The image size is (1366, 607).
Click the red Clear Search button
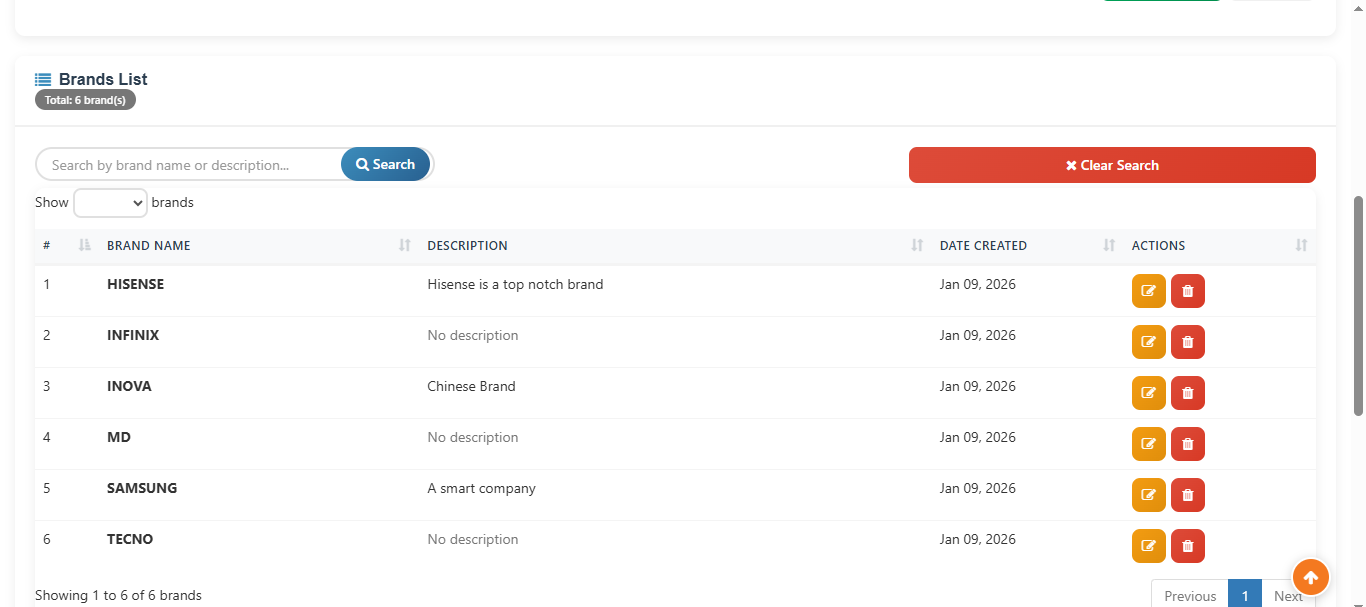click(1112, 165)
